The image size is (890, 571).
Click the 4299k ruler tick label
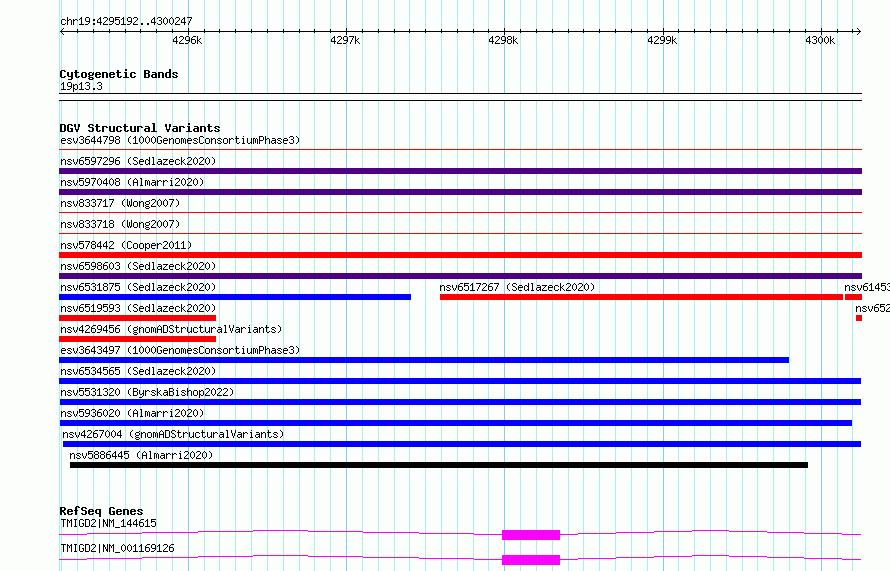tap(662, 40)
